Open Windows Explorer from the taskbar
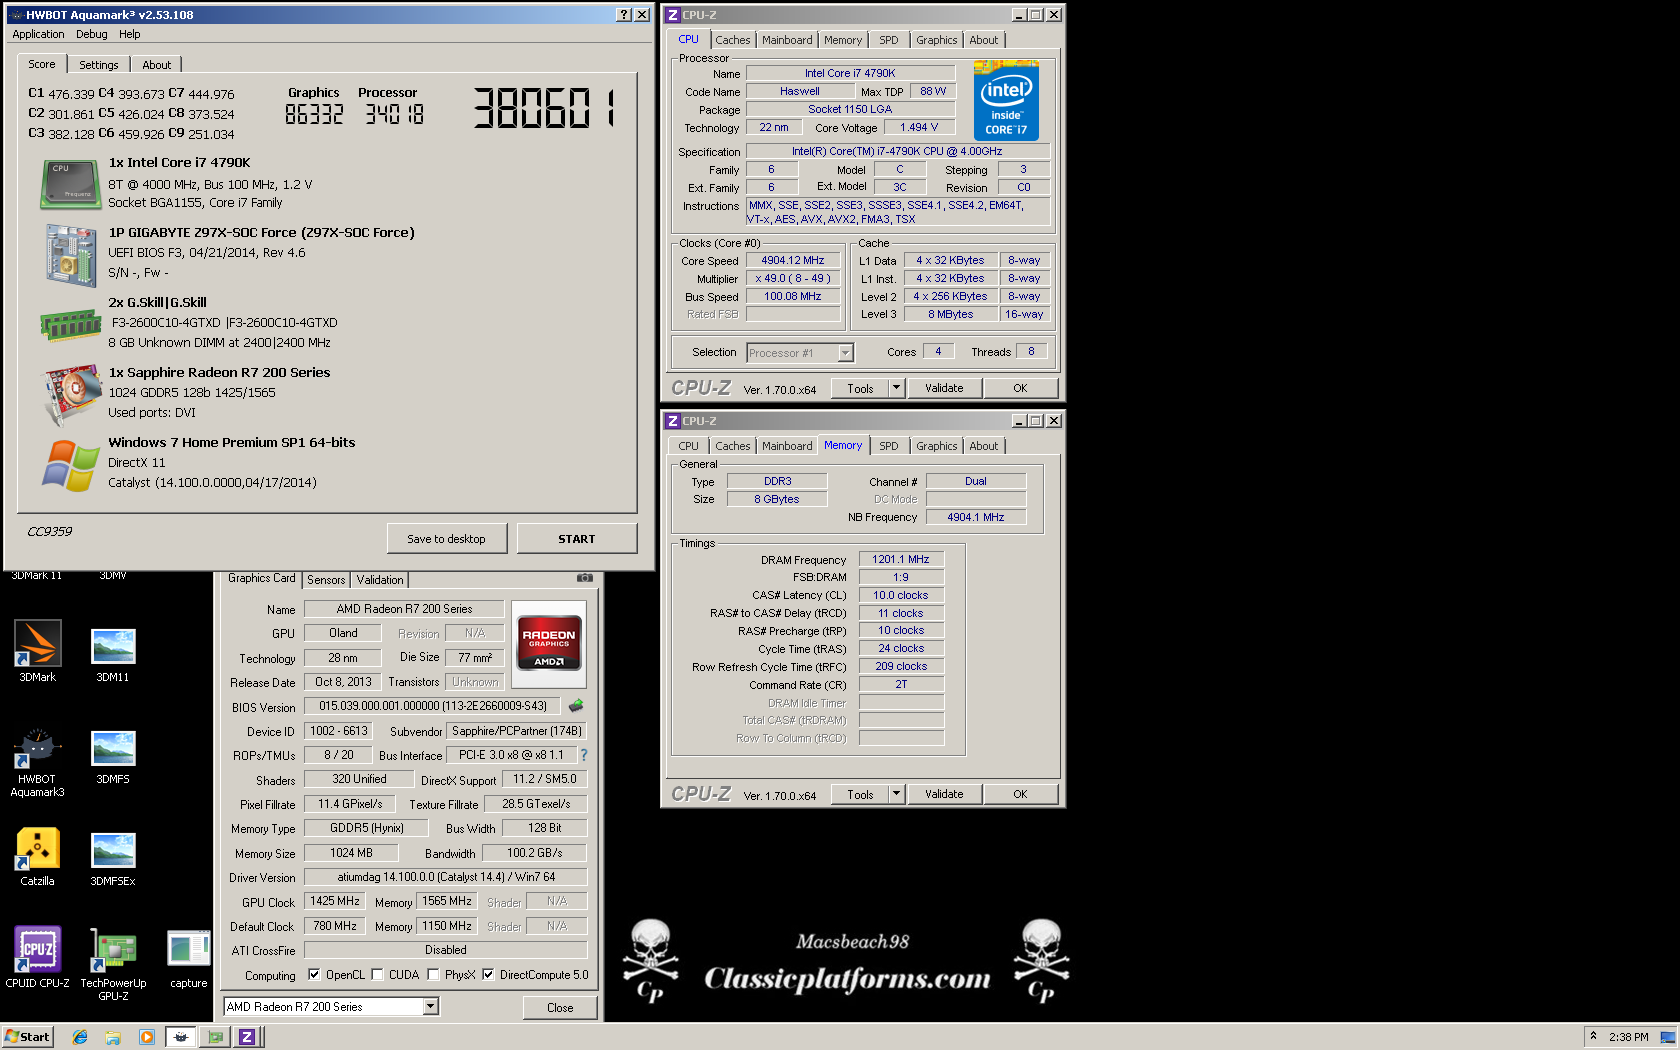Image resolution: width=1680 pixels, height=1050 pixels. tap(113, 1037)
